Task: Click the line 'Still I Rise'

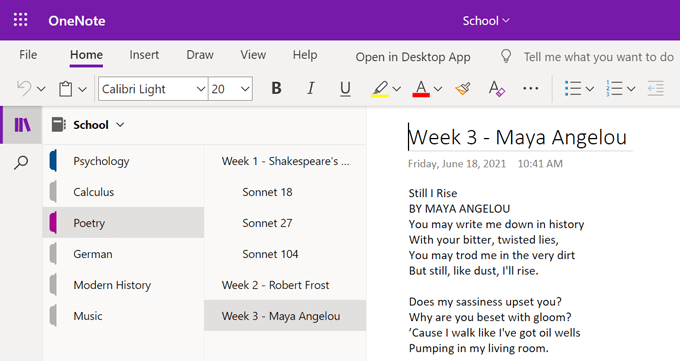Action: (433, 193)
